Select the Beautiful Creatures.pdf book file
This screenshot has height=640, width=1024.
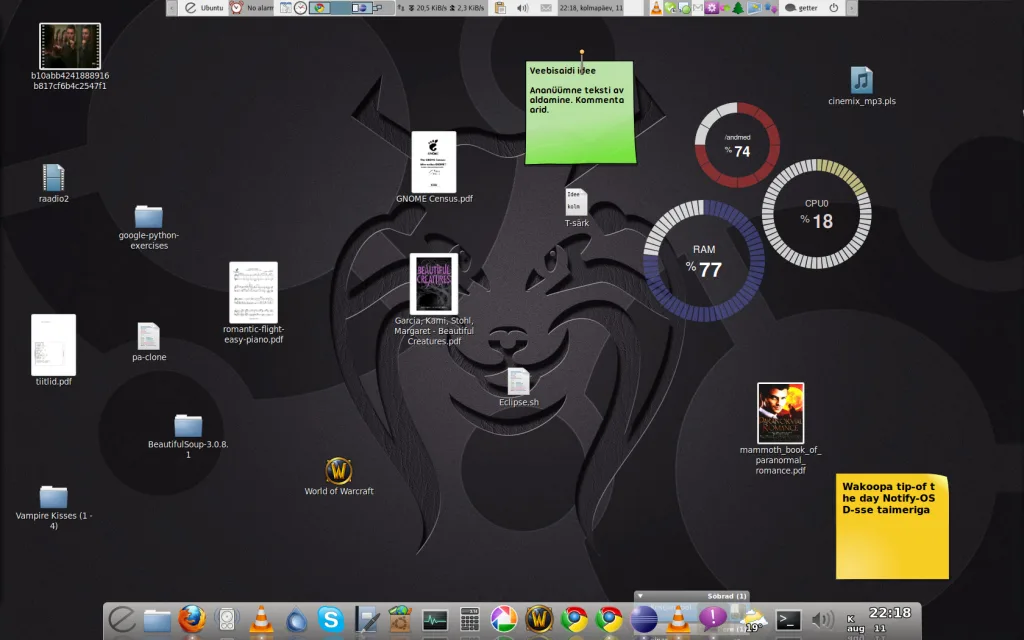pyautogui.click(x=434, y=284)
